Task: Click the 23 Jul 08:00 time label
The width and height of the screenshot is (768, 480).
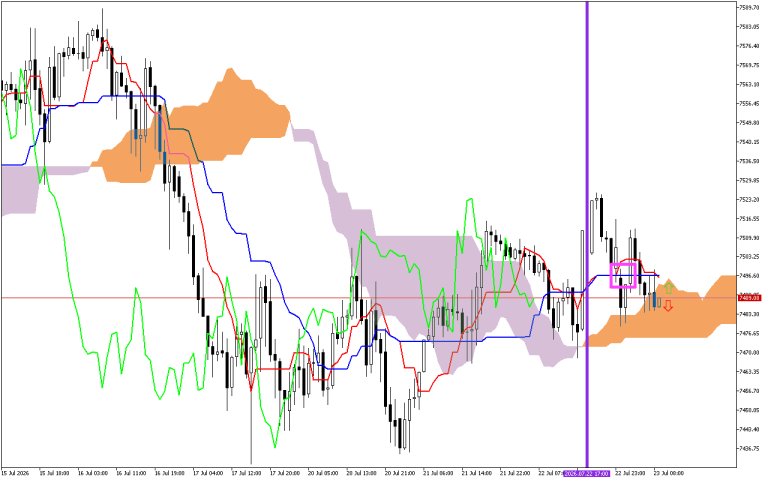Action: 669,474
